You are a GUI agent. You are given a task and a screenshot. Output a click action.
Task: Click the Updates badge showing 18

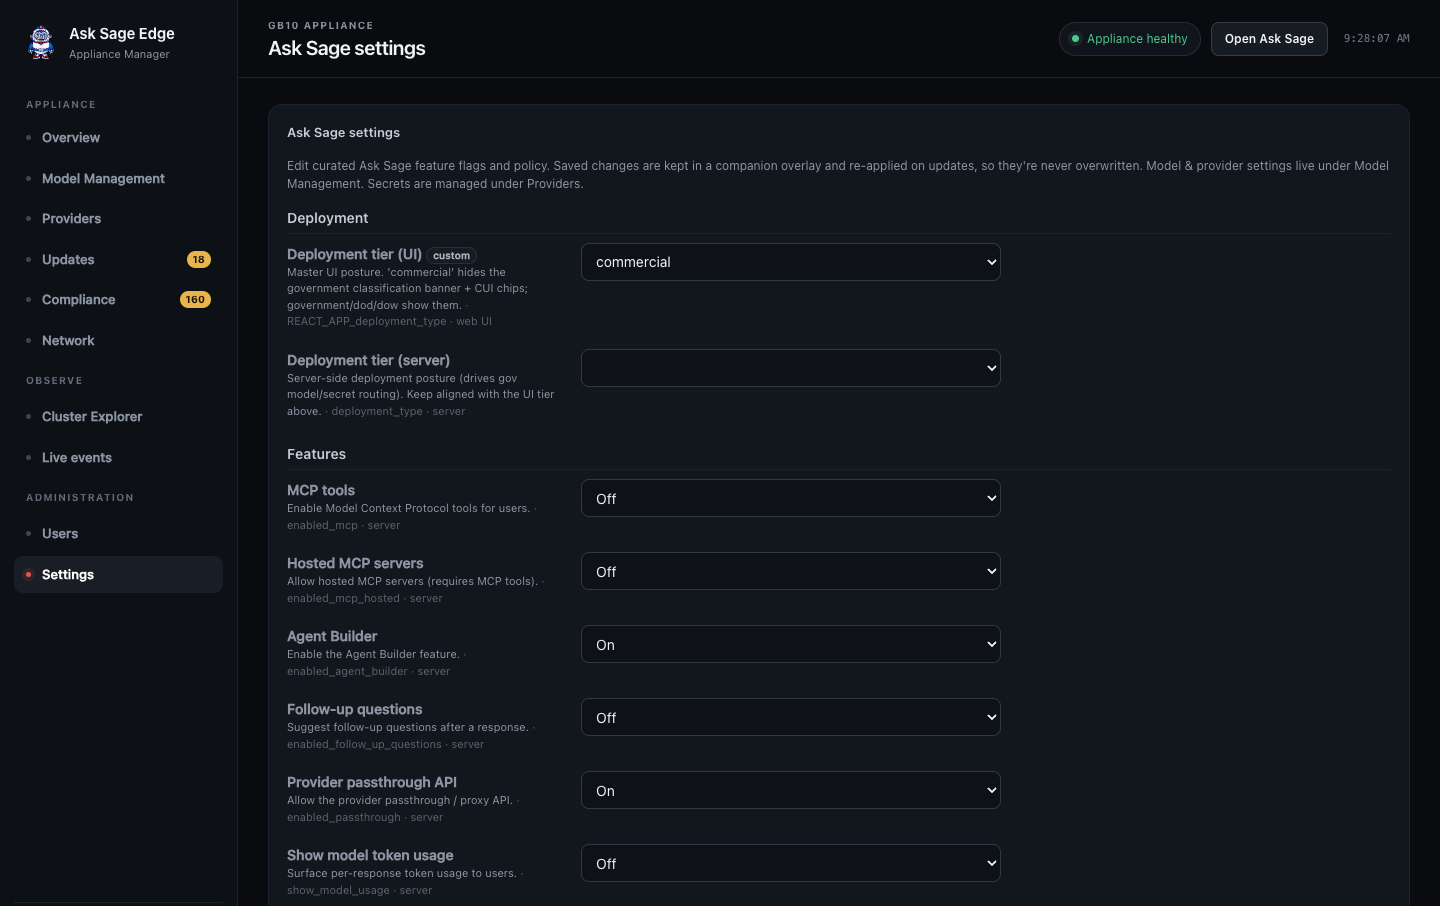(x=199, y=260)
